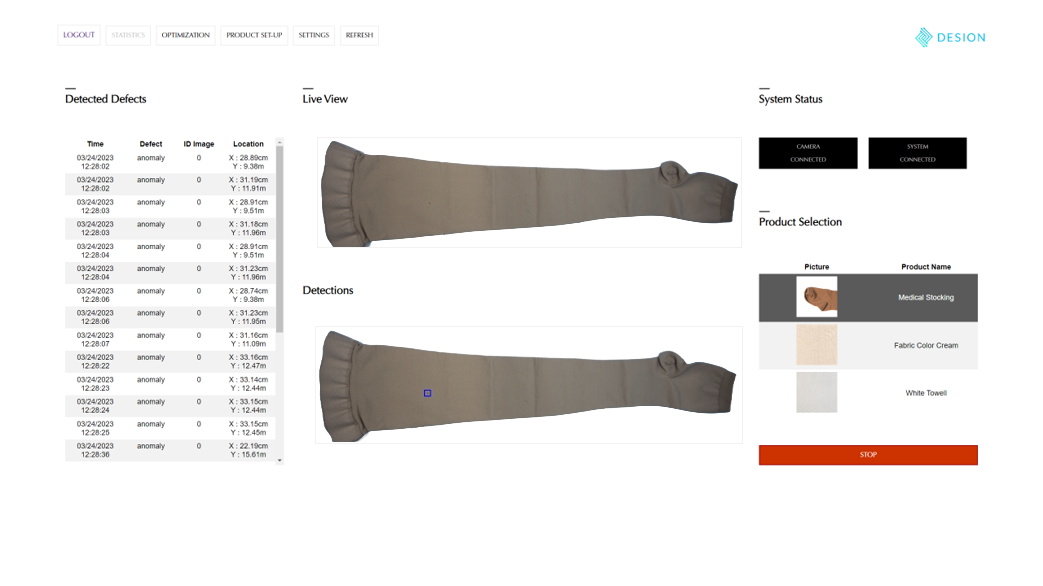Image resolution: width=1043 pixels, height=586 pixels.
Task: Select the defect row timed 12:28:36
Action: pyautogui.click(x=170, y=450)
